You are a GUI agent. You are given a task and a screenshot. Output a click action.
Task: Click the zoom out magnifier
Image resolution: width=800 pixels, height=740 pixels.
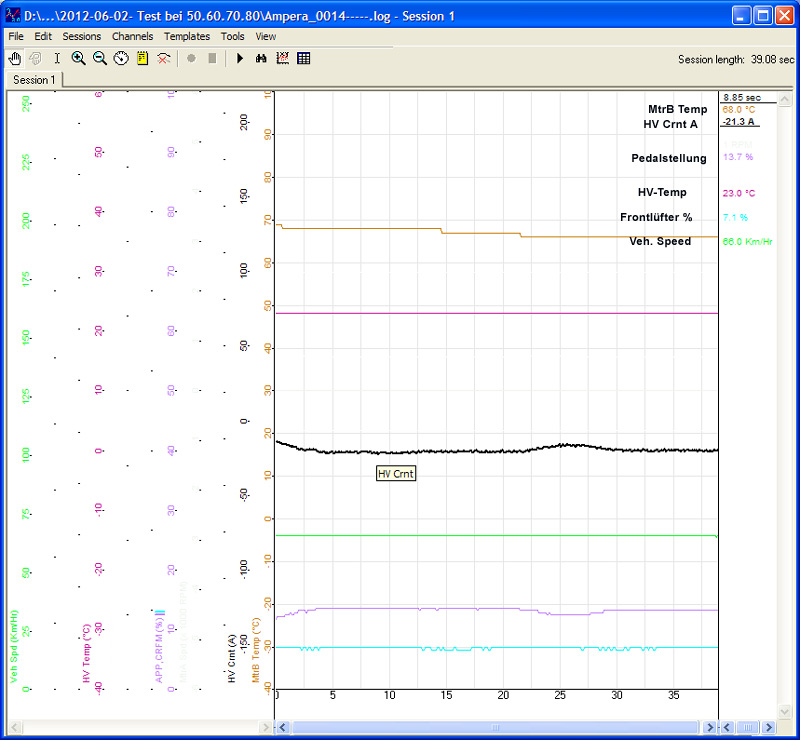100,59
